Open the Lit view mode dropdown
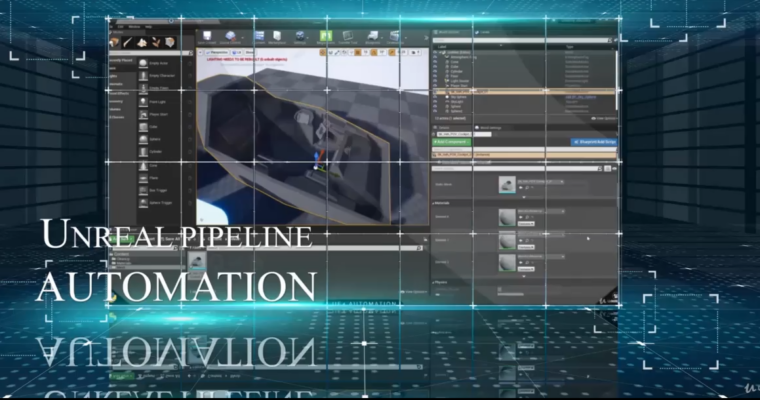This screenshot has width=760, height=400. [237, 52]
